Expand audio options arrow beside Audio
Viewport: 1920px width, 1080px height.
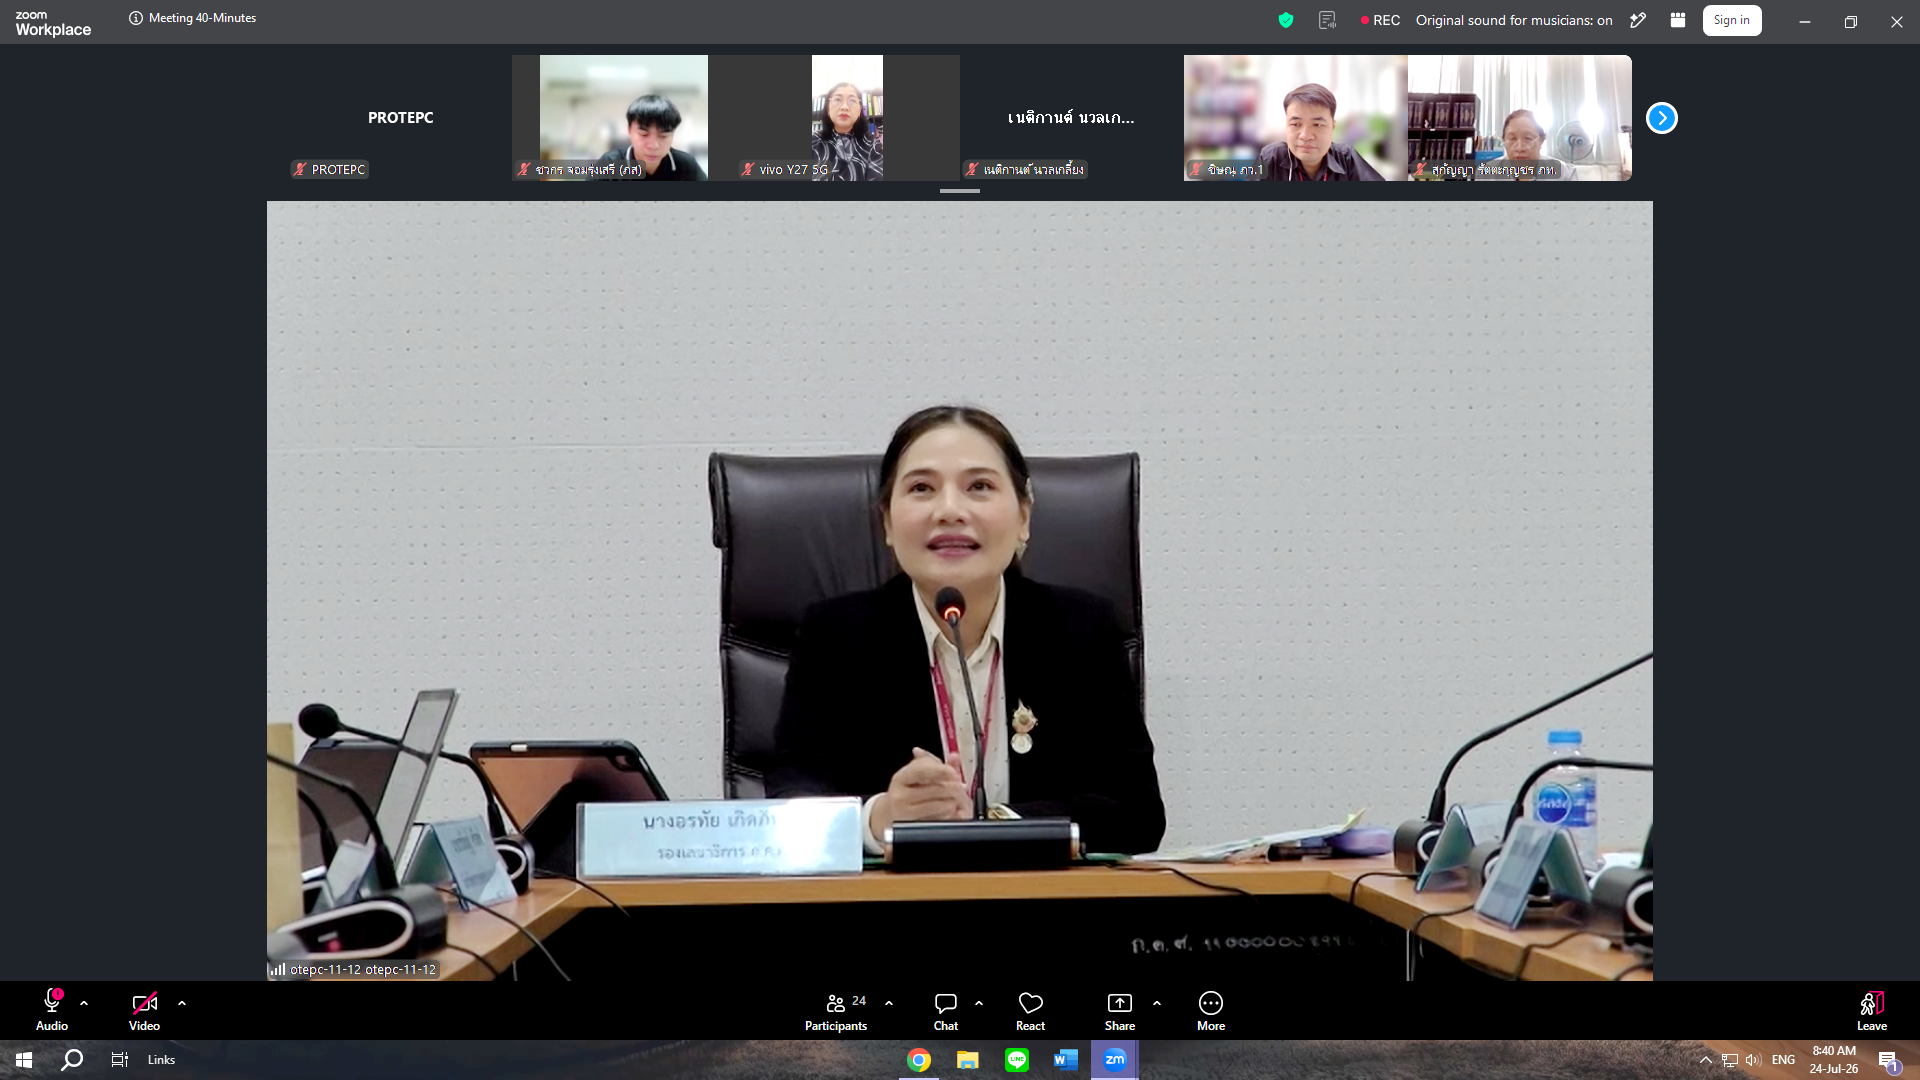click(x=84, y=1003)
